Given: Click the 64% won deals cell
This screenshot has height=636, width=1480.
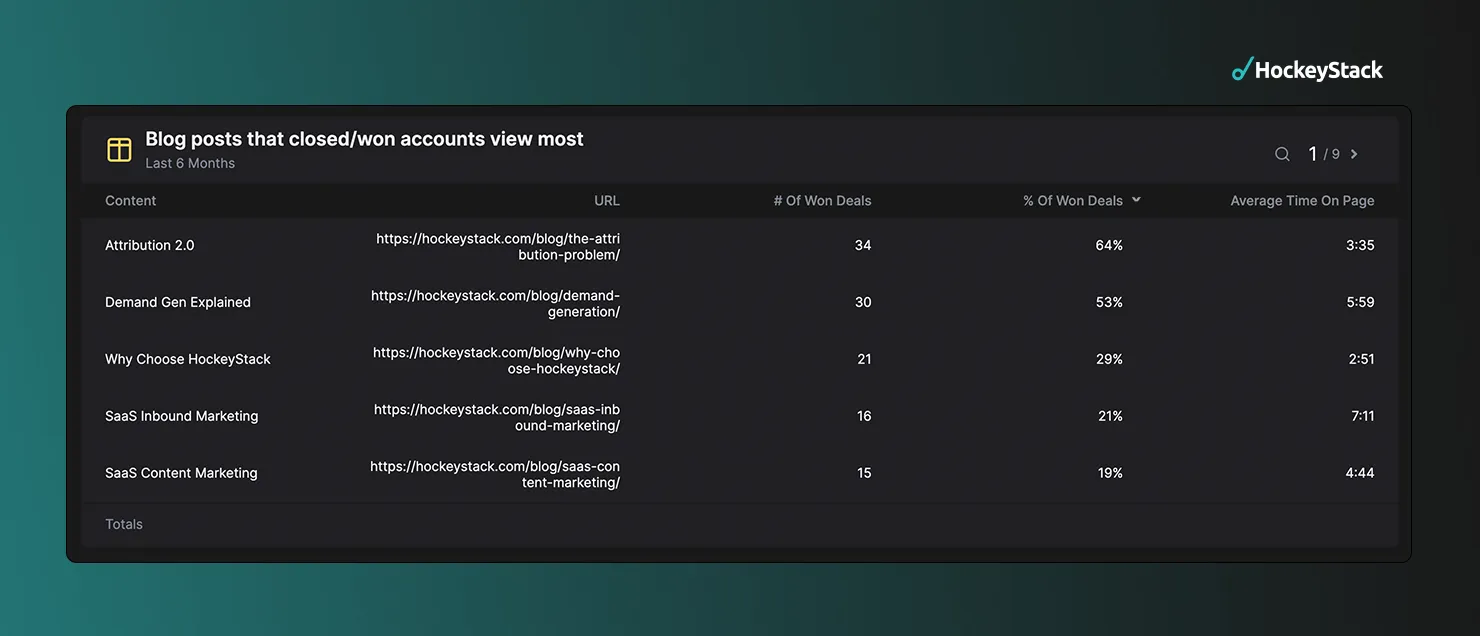Looking at the screenshot, I should coord(1109,245).
